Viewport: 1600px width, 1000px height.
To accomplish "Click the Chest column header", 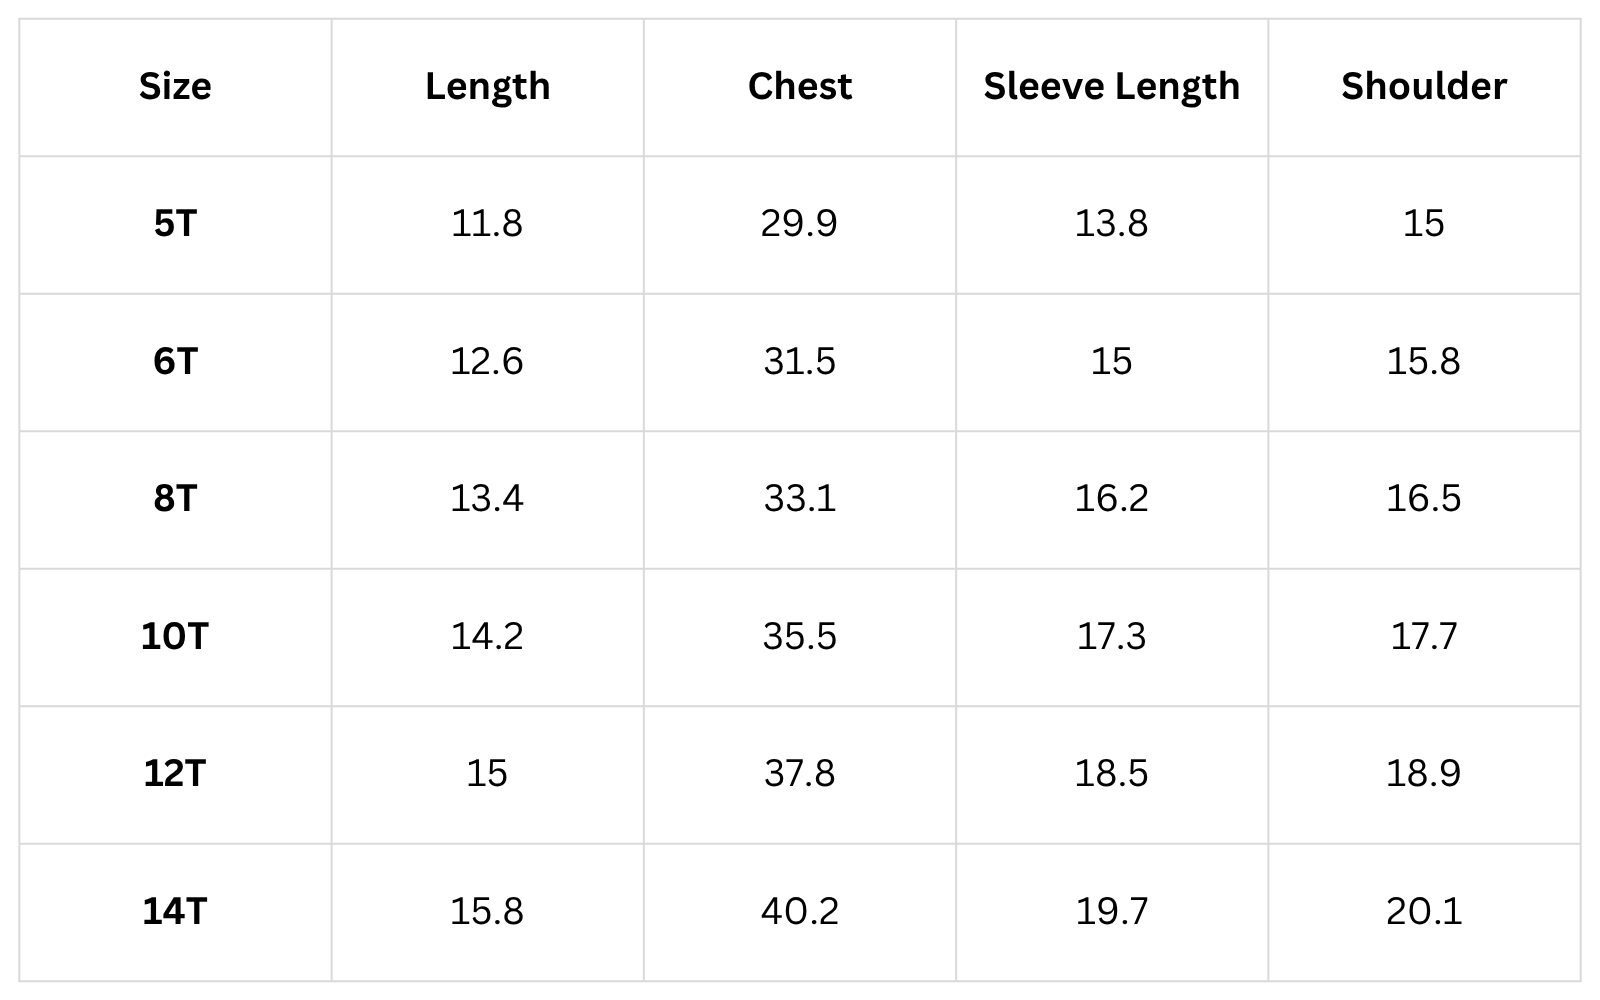I will coord(799,87).
